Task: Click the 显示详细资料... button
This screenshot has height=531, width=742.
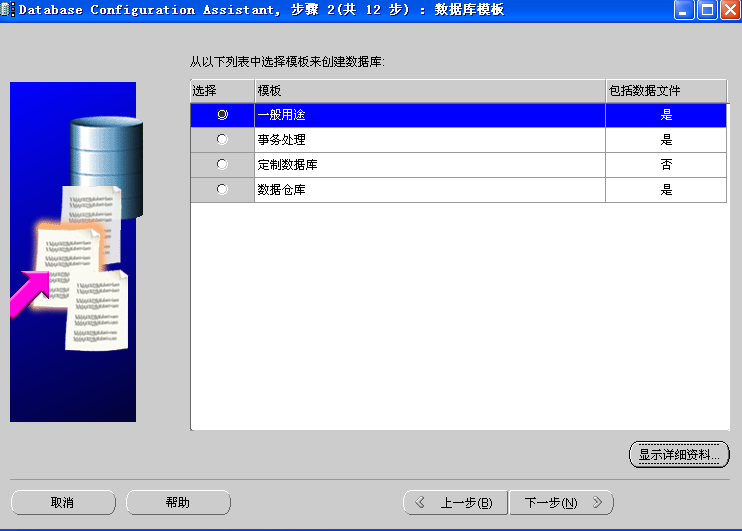Action: click(679, 455)
